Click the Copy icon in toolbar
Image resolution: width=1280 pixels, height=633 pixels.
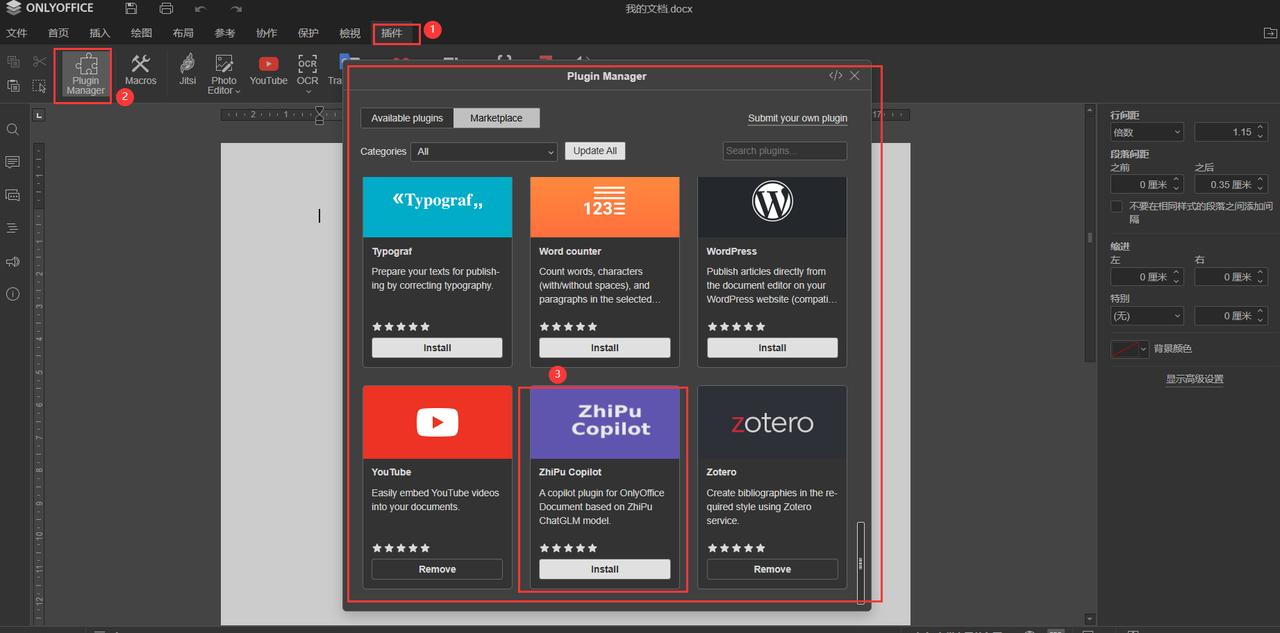(x=14, y=62)
